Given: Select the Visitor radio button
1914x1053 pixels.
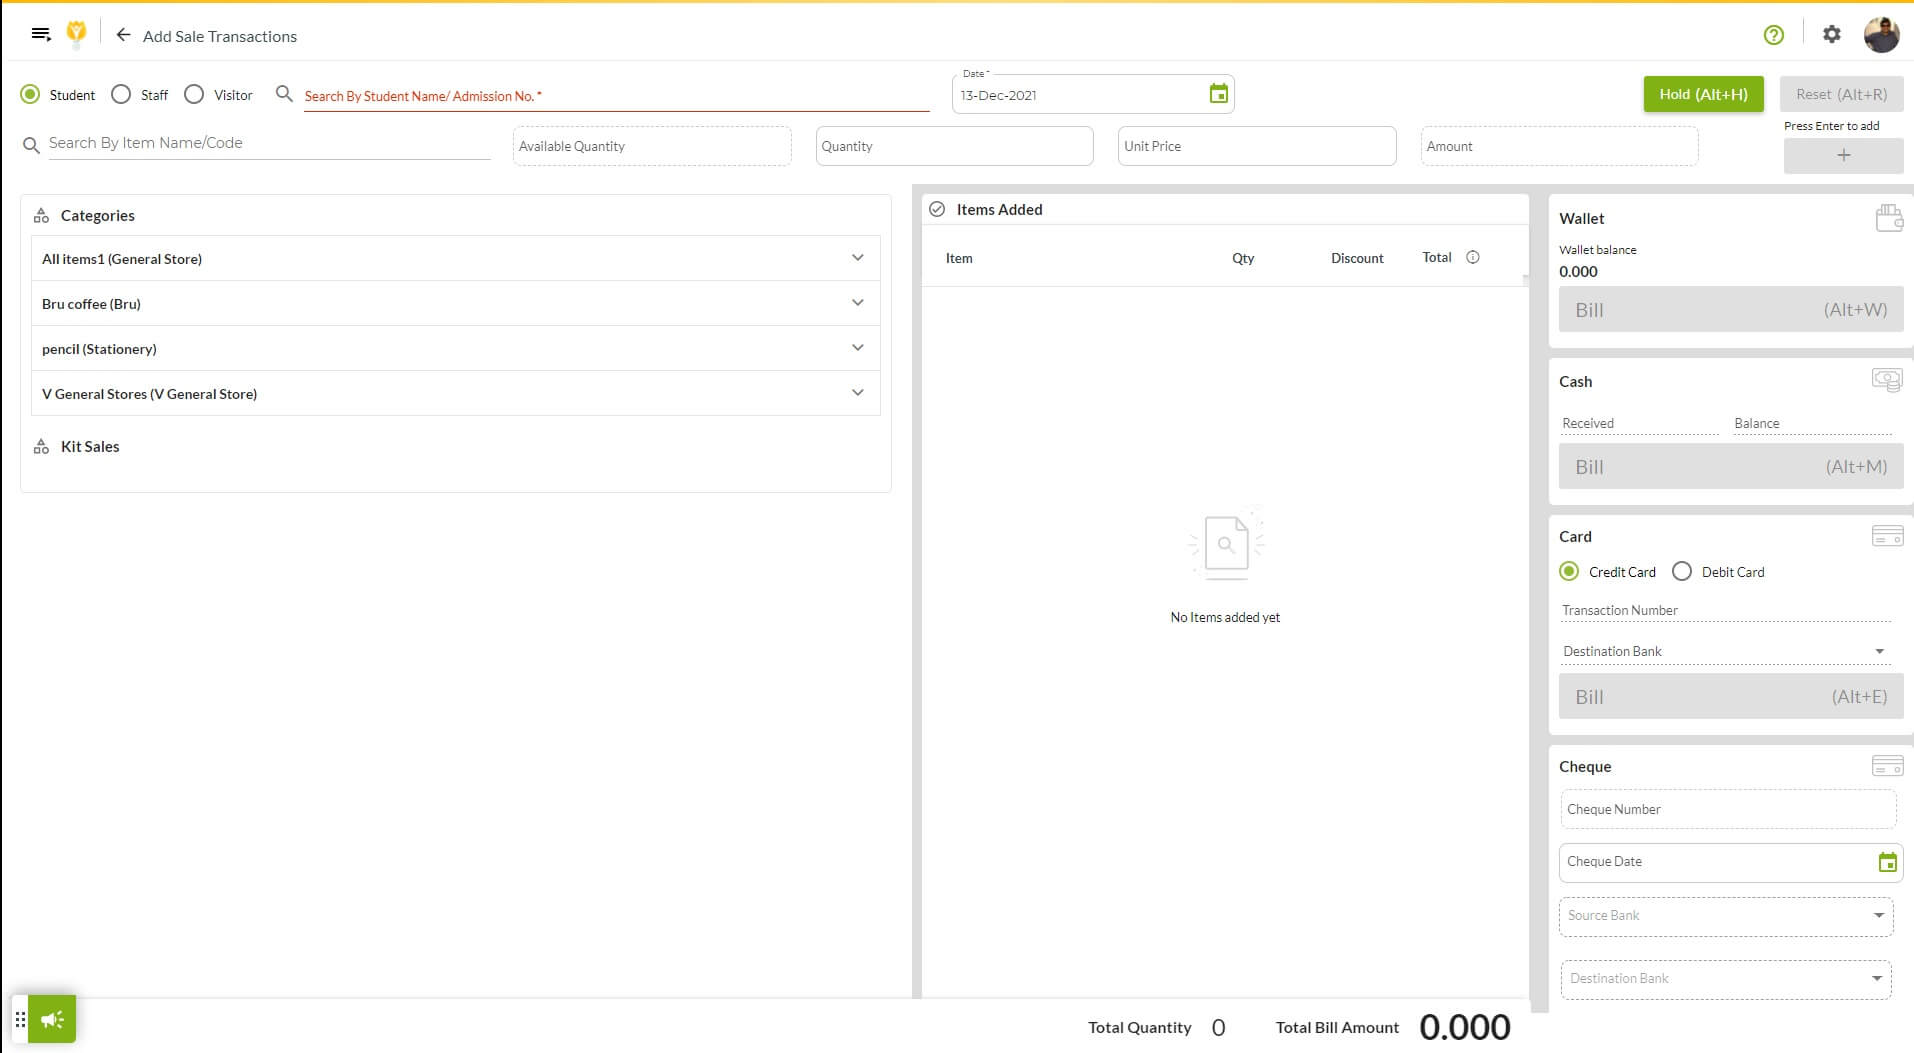Looking at the screenshot, I should (194, 95).
